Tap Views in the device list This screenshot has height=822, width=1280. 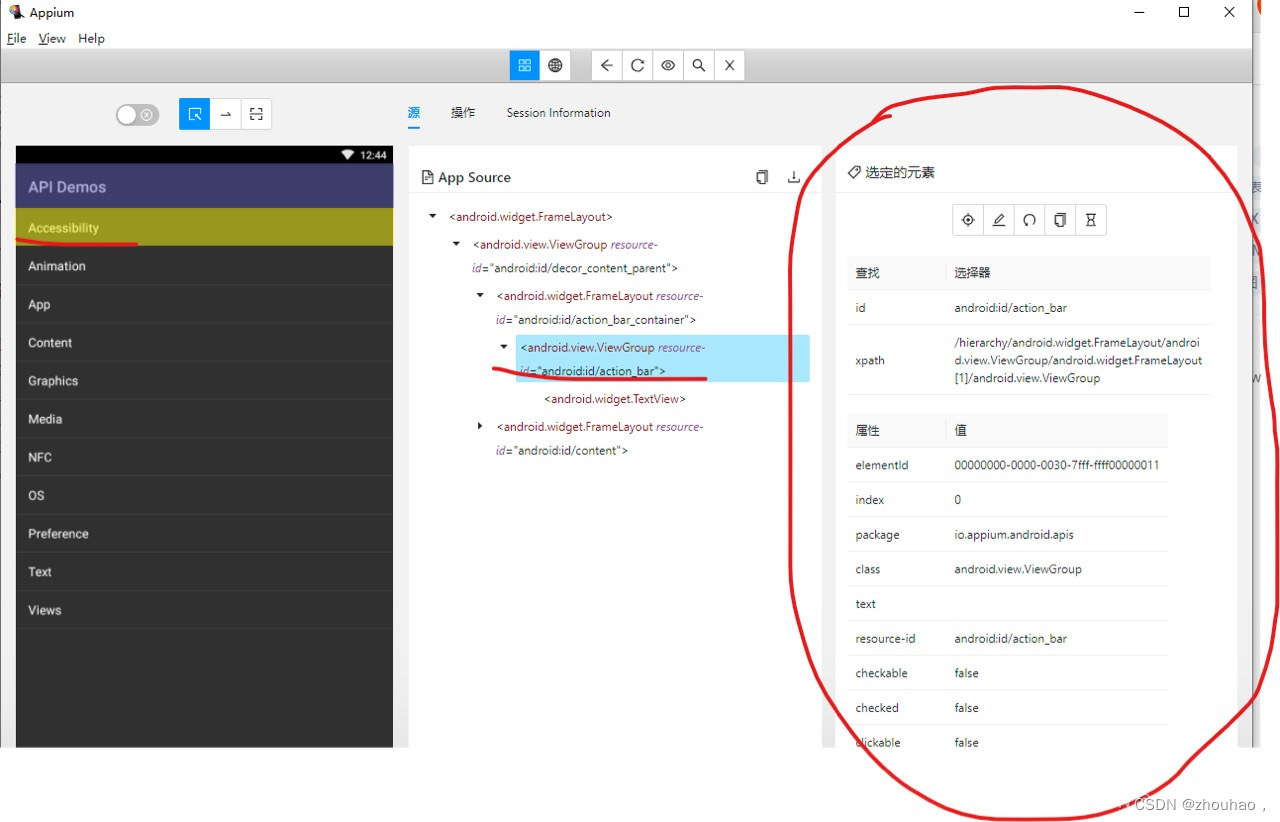tap(204, 610)
